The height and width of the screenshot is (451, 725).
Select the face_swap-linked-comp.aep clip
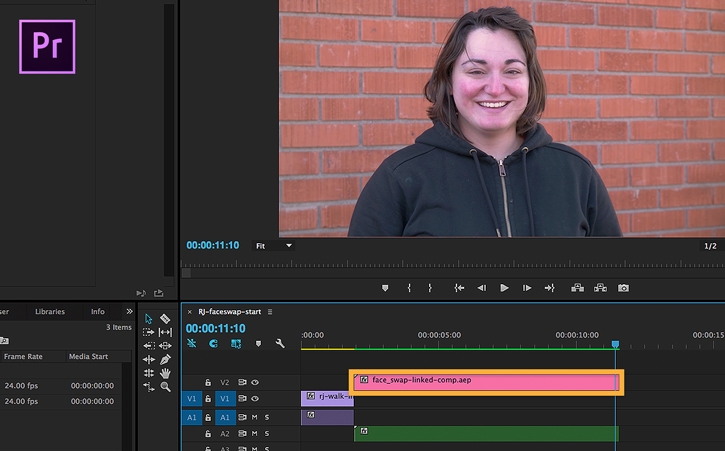point(486,383)
